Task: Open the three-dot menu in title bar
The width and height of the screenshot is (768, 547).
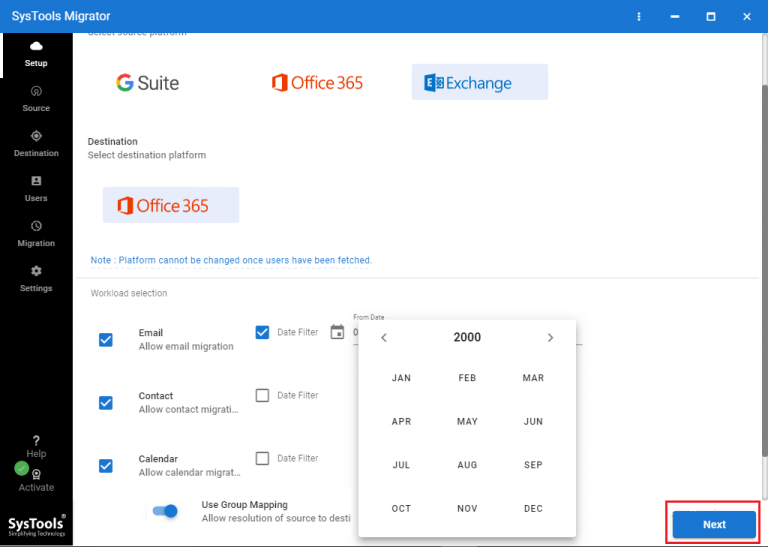Action: 639,16
